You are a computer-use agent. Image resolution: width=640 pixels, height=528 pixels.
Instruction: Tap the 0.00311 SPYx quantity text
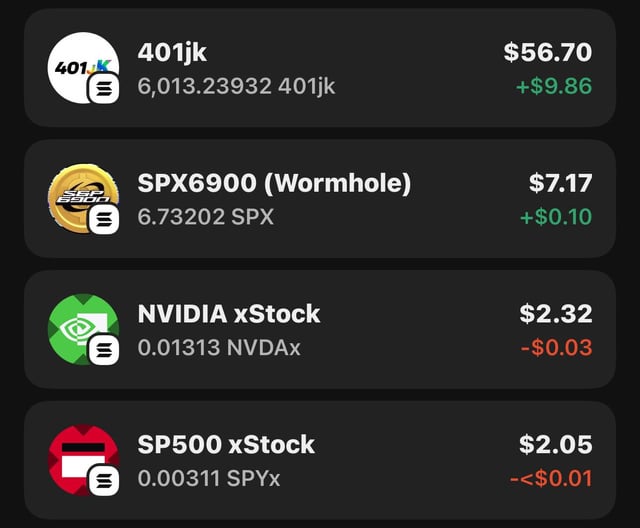[209, 479]
